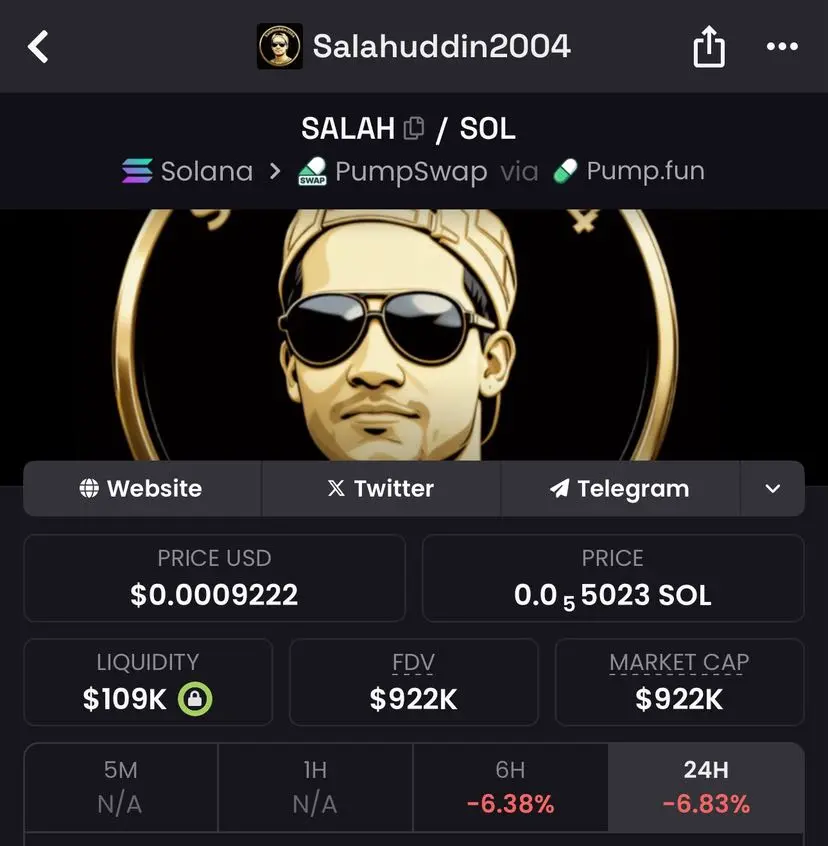828x846 pixels.
Task: Select the 24H timeframe tab
Action: point(706,787)
